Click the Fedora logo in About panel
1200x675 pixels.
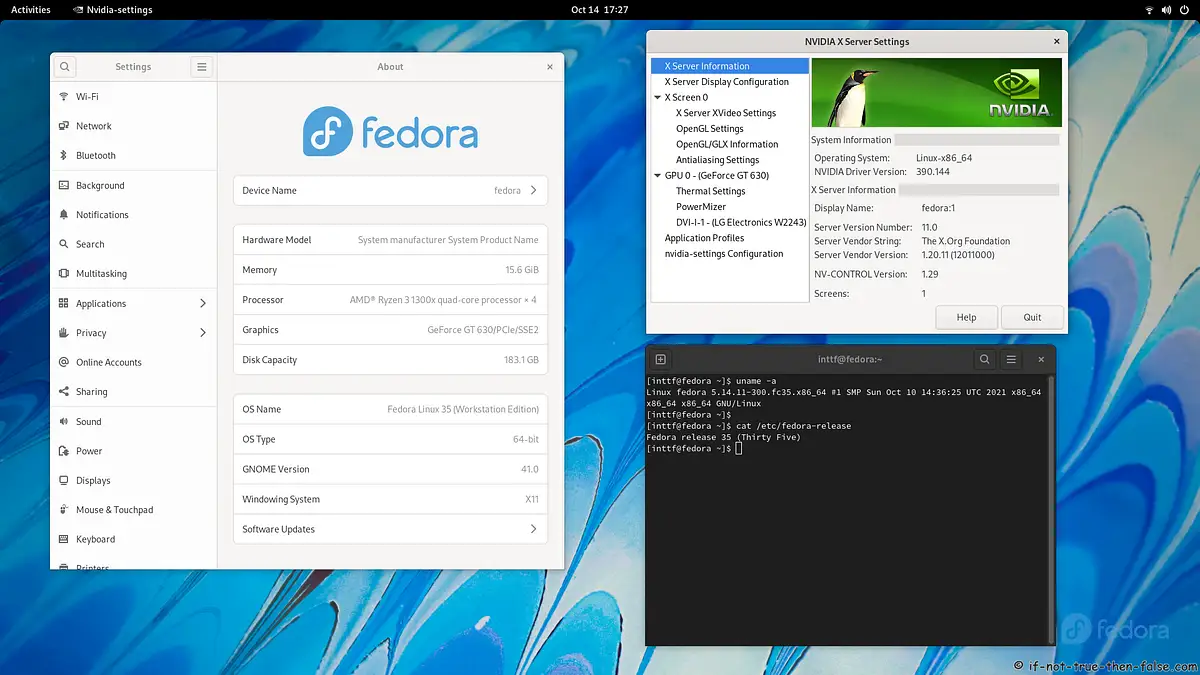[x=390, y=132]
